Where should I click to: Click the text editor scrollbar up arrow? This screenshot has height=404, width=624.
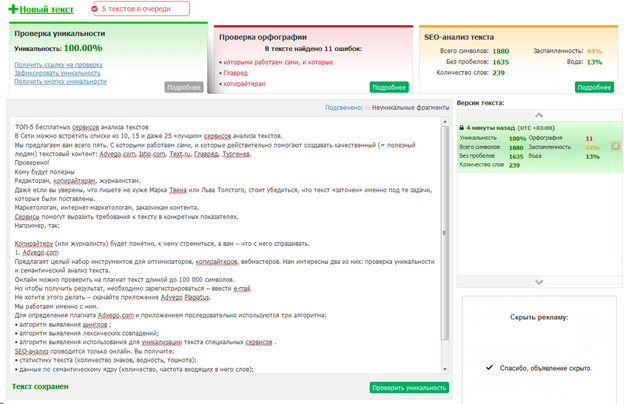[445, 121]
